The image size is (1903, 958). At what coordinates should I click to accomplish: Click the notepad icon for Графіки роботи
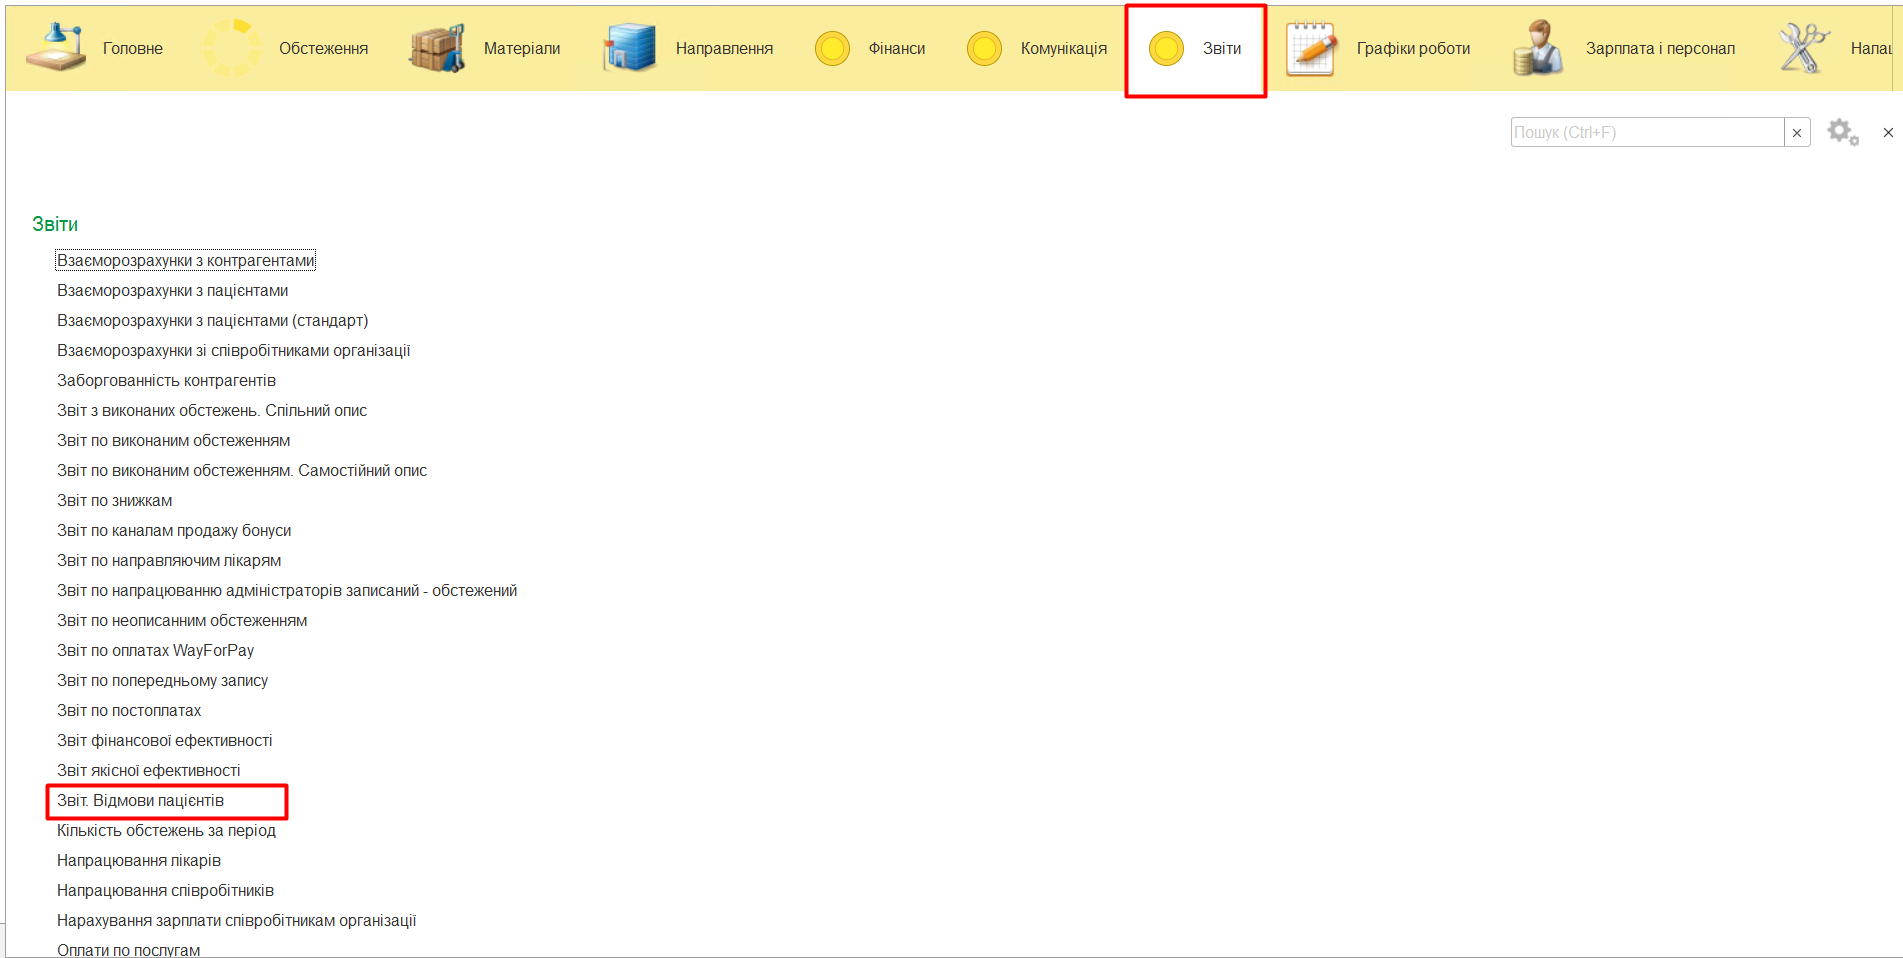pyautogui.click(x=1311, y=48)
